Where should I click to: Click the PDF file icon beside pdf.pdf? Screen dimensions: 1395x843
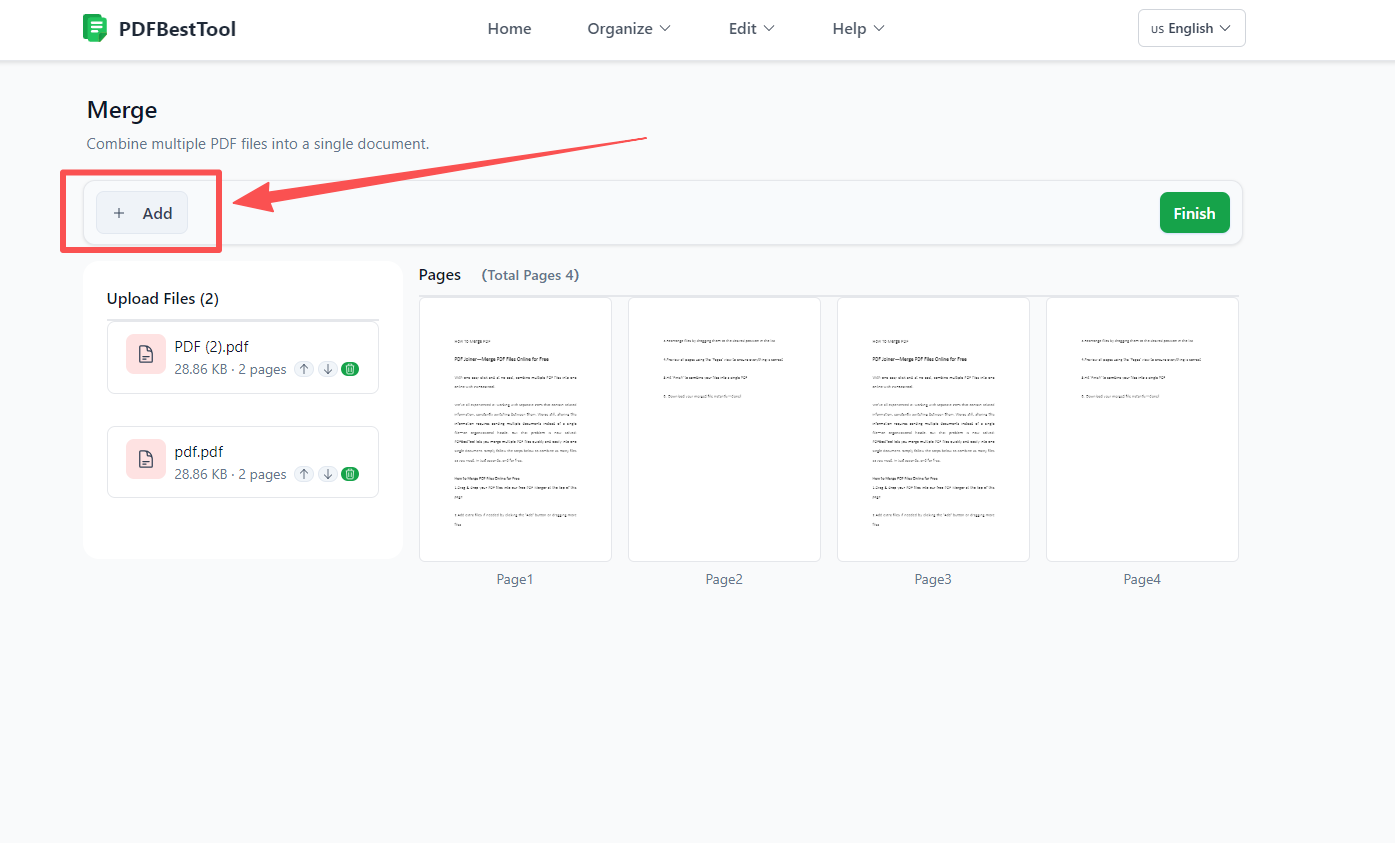point(145,458)
